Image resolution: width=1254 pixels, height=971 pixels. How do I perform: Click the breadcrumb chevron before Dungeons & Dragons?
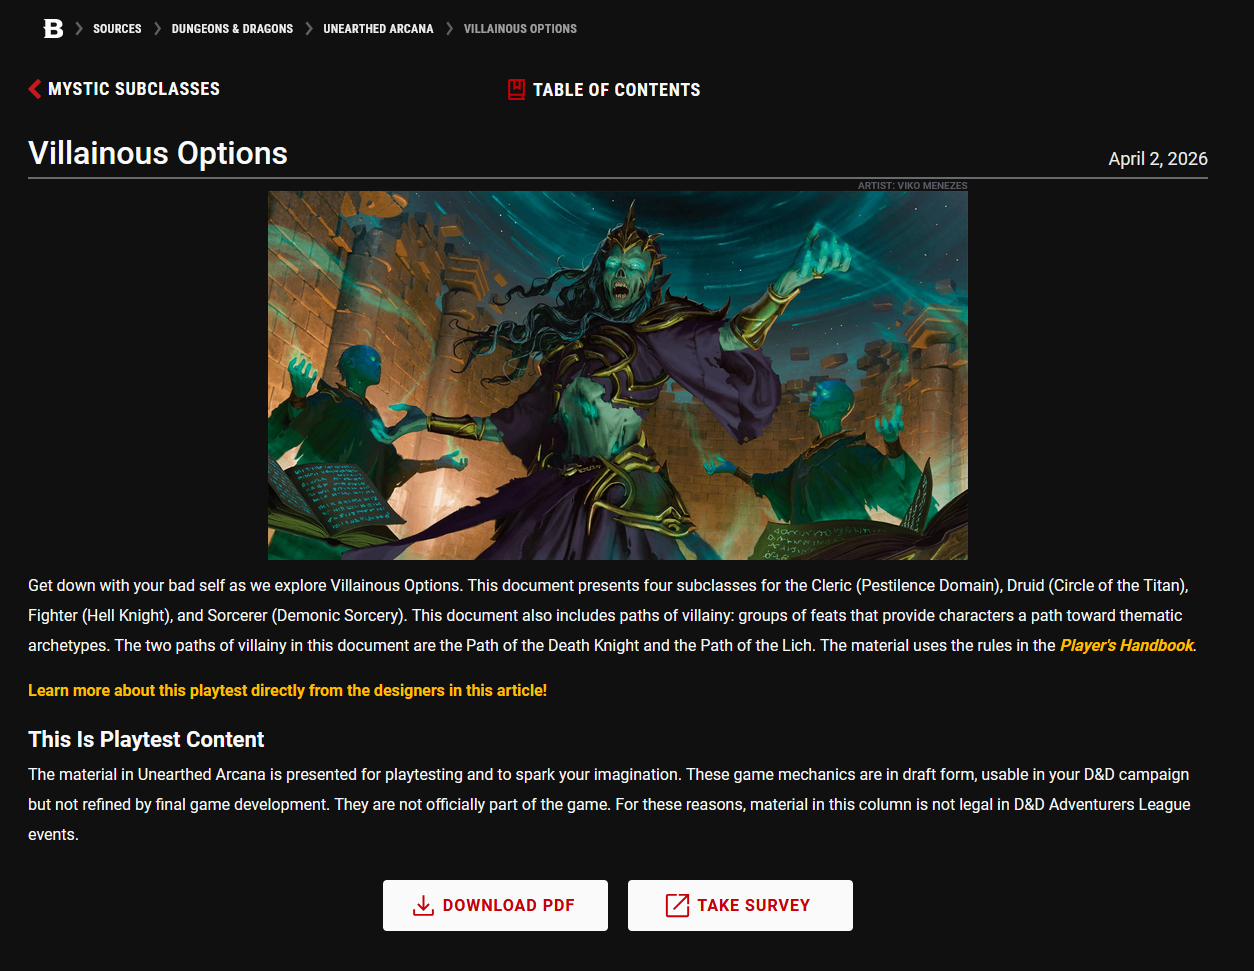pyautogui.click(x=157, y=29)
